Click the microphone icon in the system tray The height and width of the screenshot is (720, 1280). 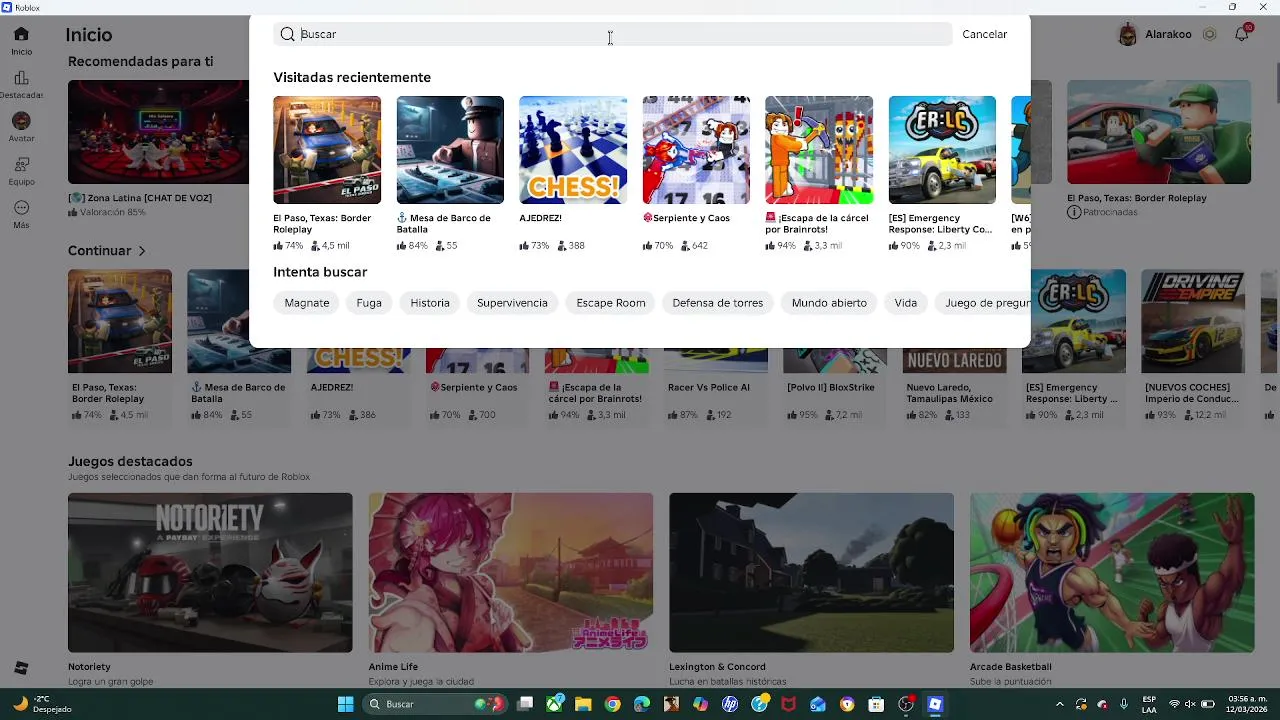[1124, 704]
